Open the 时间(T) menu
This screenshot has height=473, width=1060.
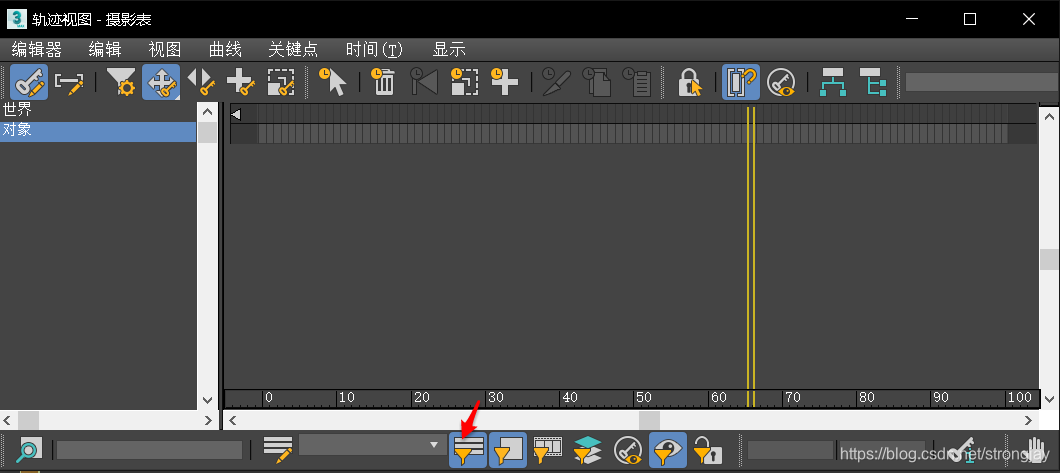(x=374, y=49)
